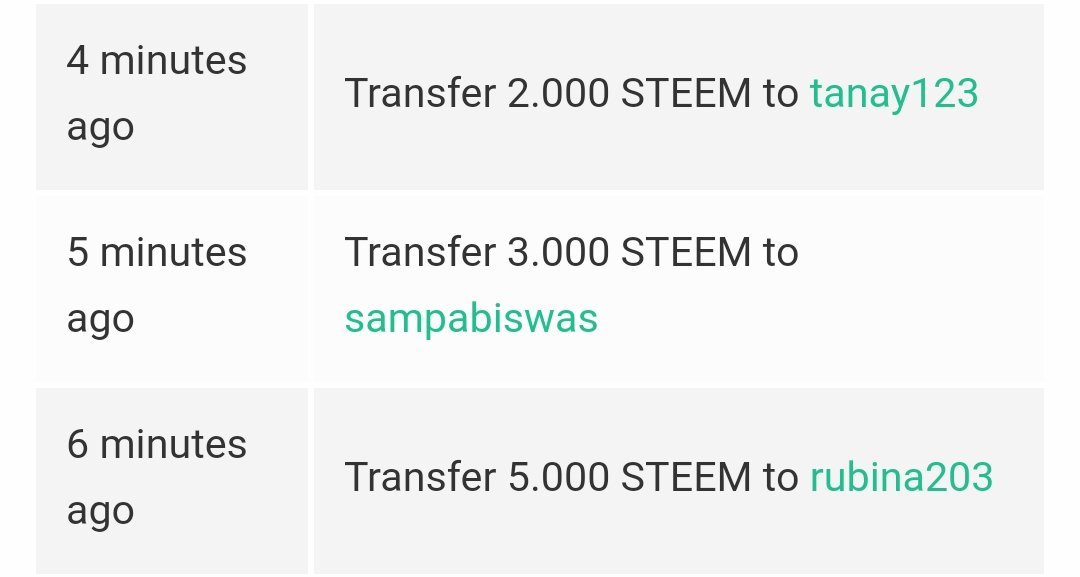The image size is (1080, 577).
Task: Click the word "ago" beneath "4 minutes"
Action: coord(101,129)
